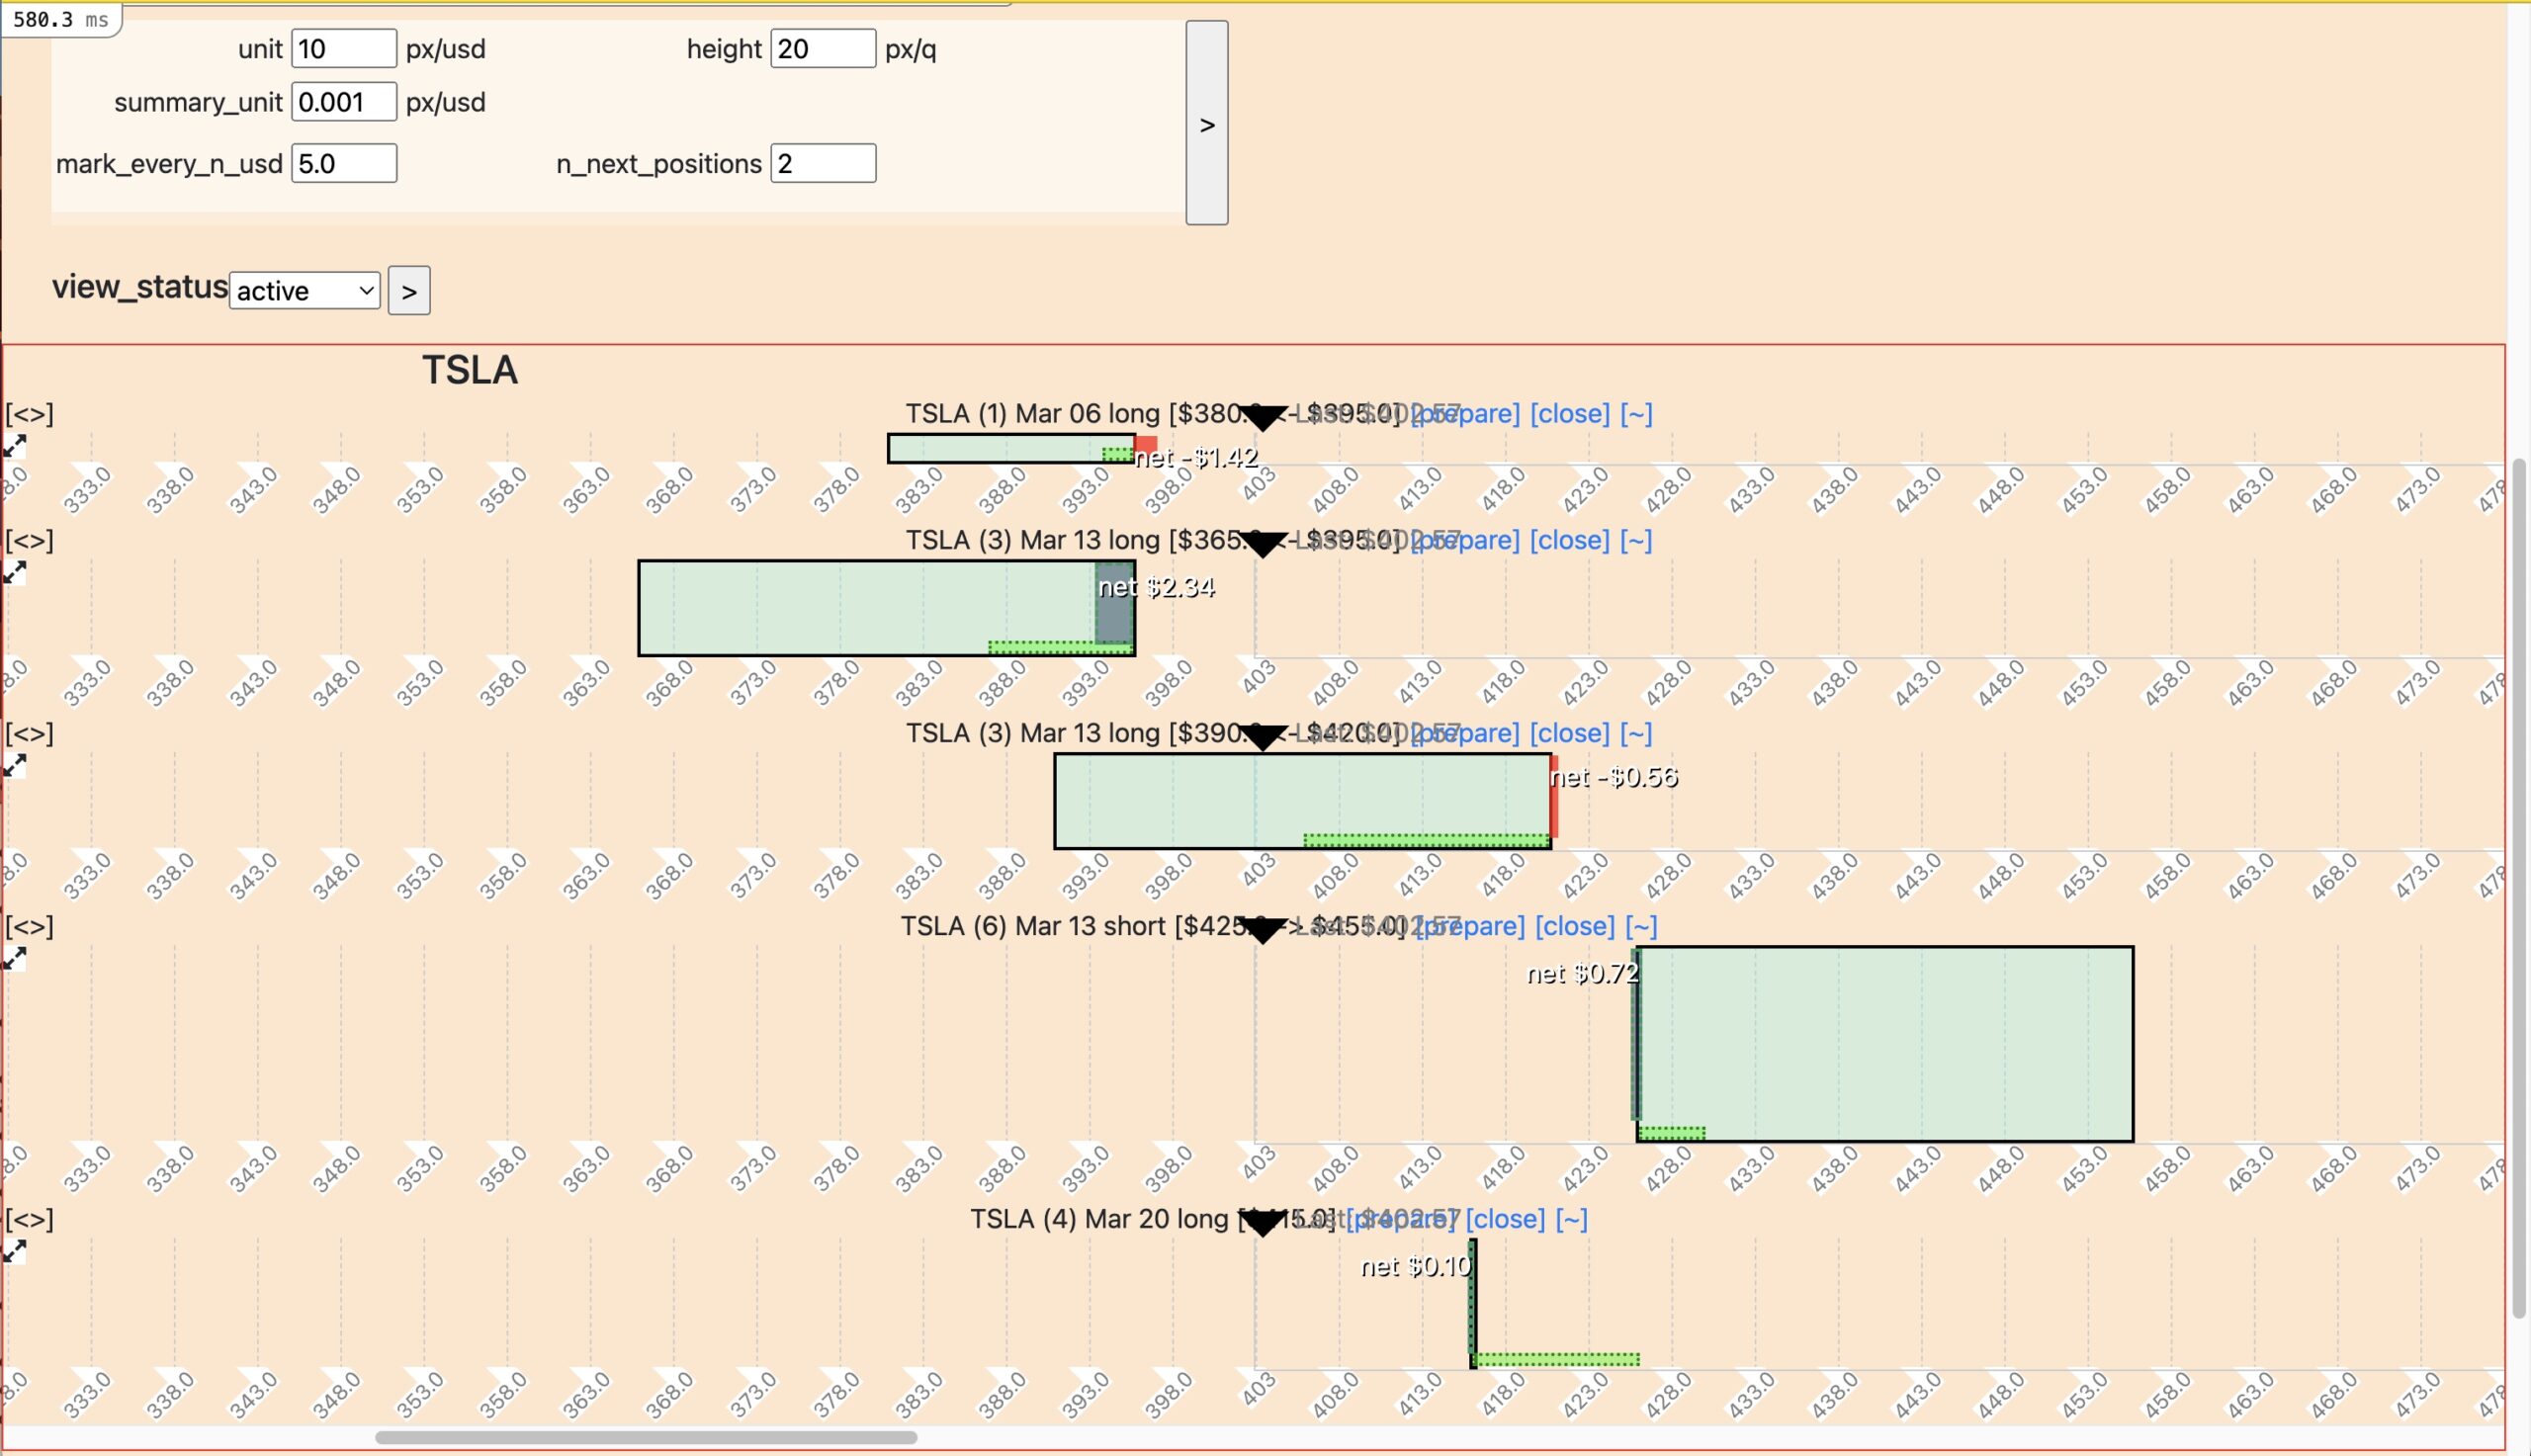Toggle [<>] on TSLA Mar 13 short row
This screenshot has width=2531, height=1456.
29,926
